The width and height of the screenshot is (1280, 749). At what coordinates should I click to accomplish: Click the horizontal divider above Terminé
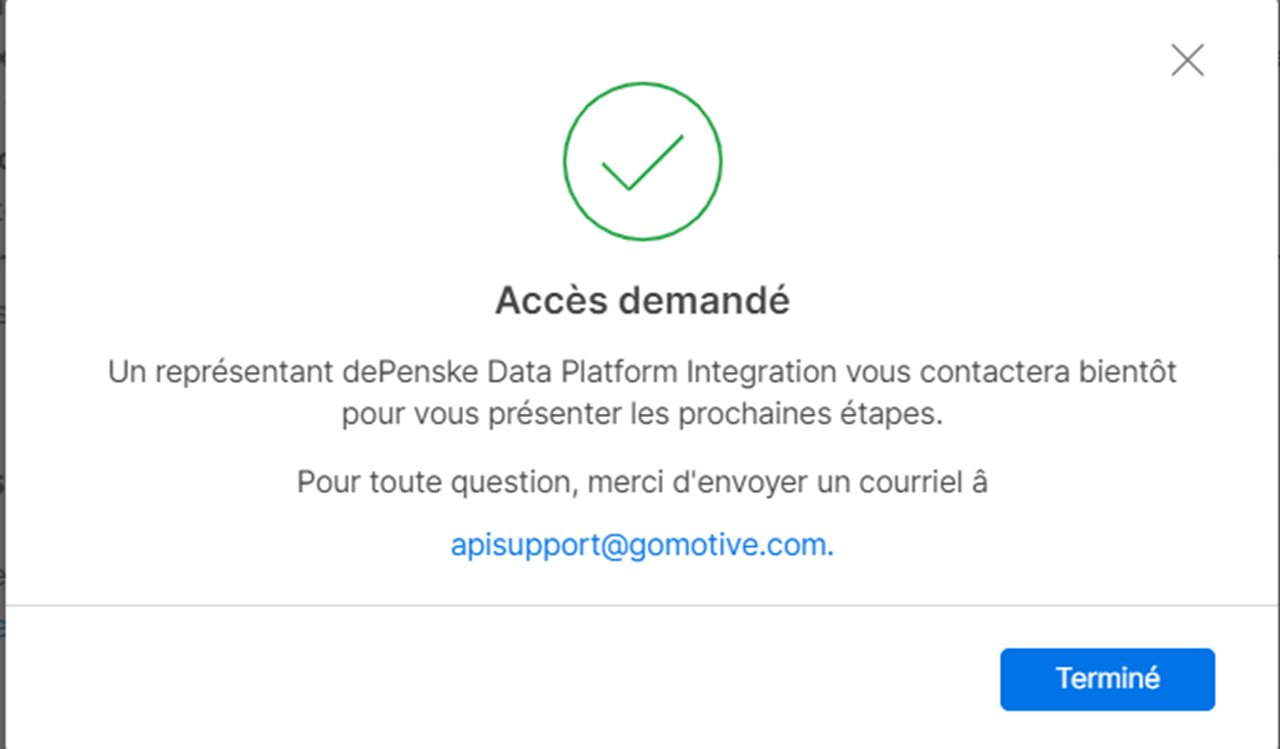click(x=642, y=605)
